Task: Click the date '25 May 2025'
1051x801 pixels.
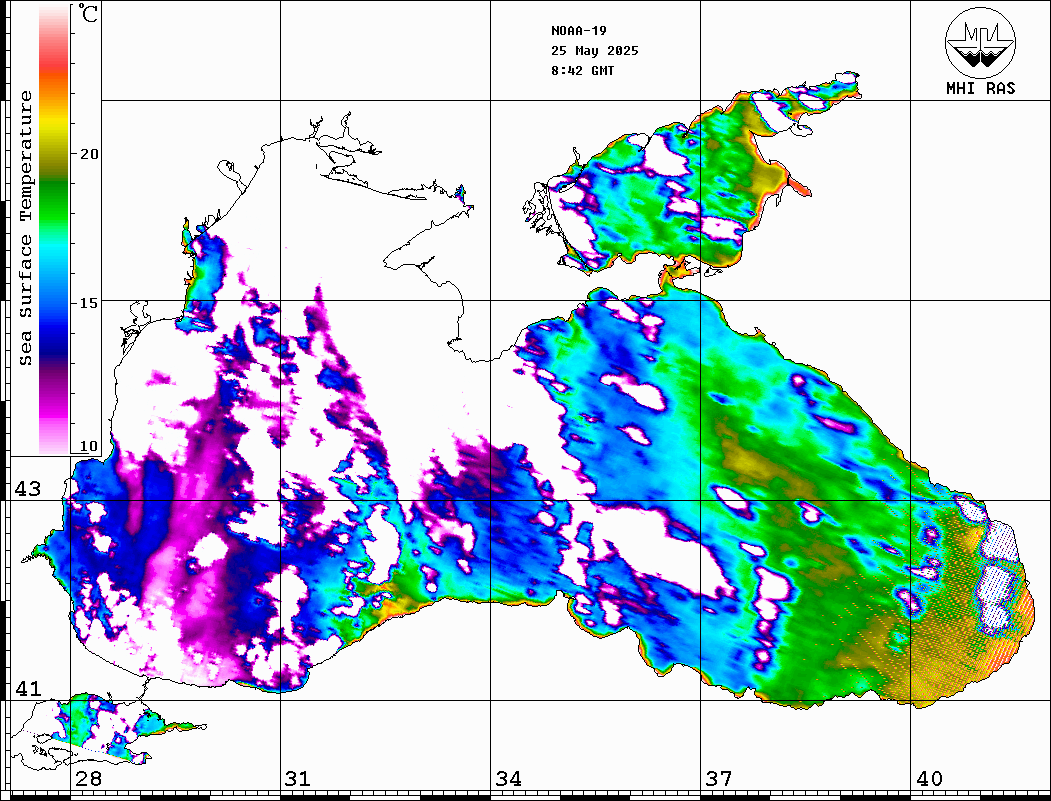Action: point(595,51)
